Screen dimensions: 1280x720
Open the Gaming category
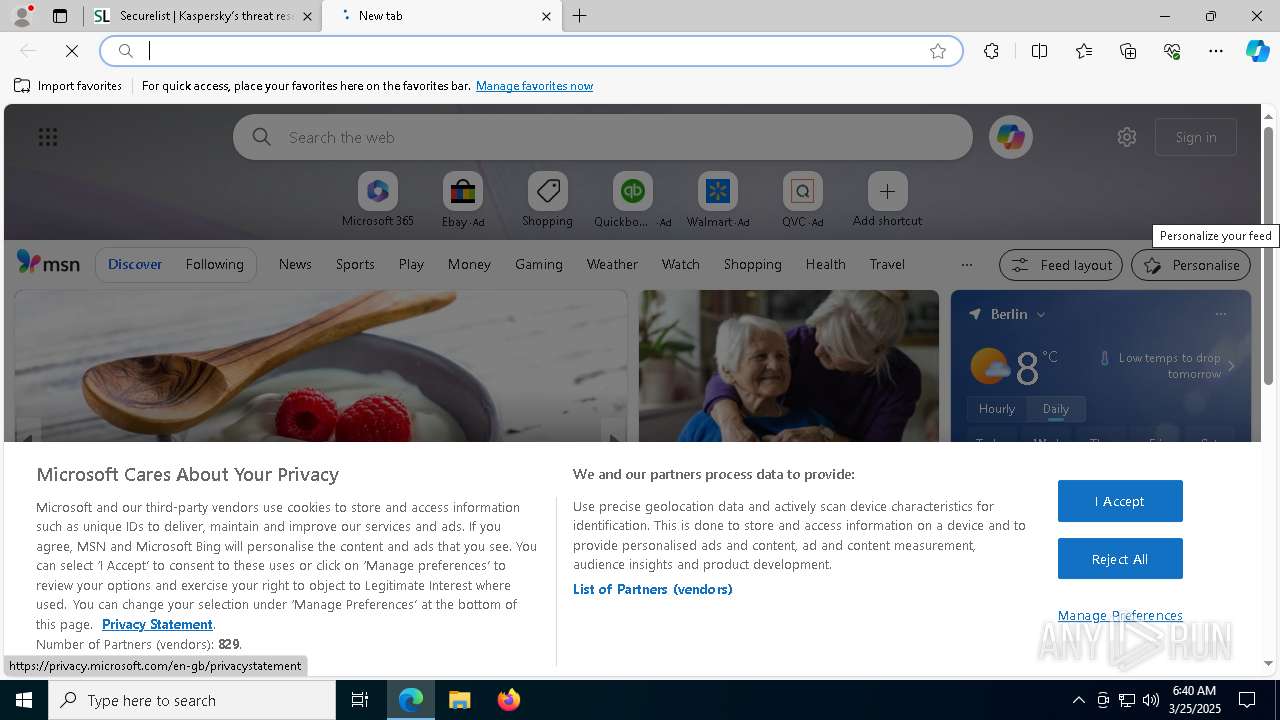tap(539, 264)
